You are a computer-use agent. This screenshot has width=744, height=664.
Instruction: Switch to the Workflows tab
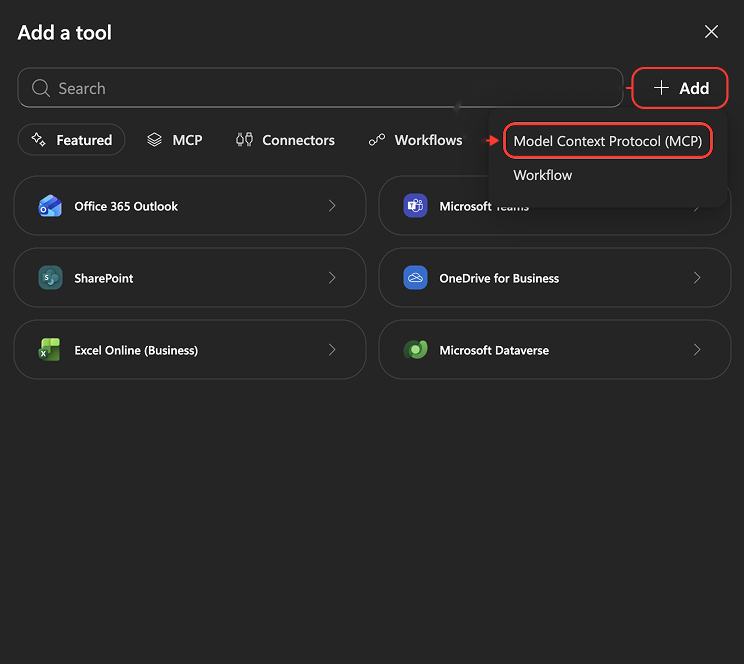416,140
